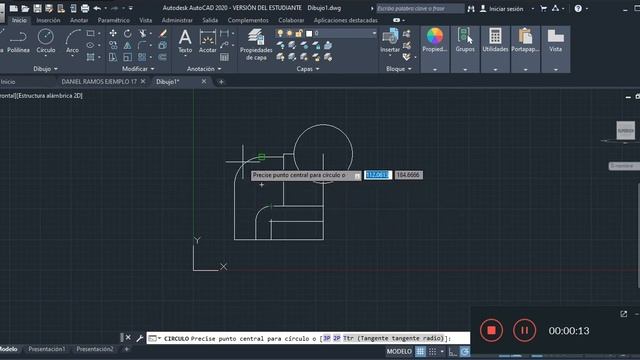Open Utilidades panel dropdown
This screenshot has height=360, width=640.
pos(495,70)
